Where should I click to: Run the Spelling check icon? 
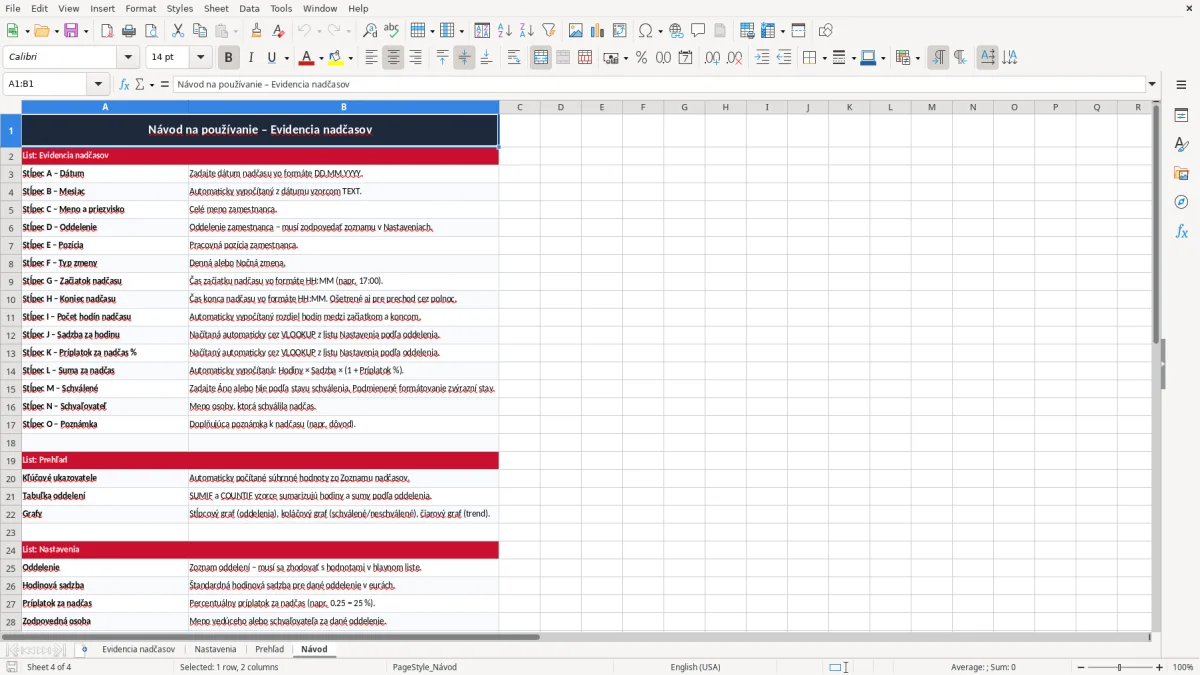pyautogui.click(x=391, y=31)
